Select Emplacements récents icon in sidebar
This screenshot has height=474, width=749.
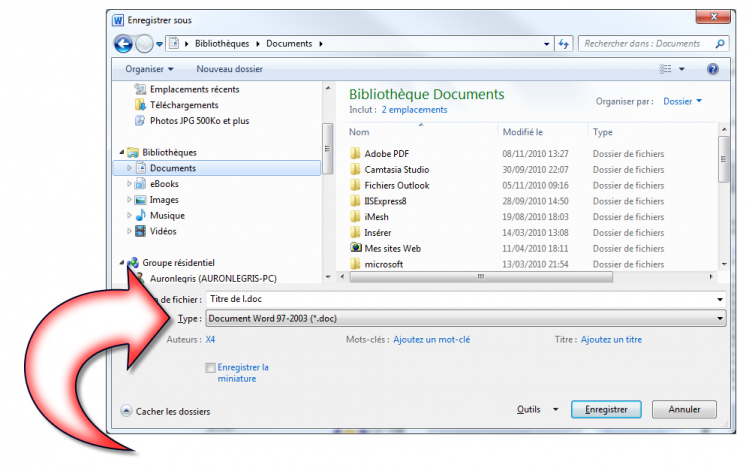[140, 89]
